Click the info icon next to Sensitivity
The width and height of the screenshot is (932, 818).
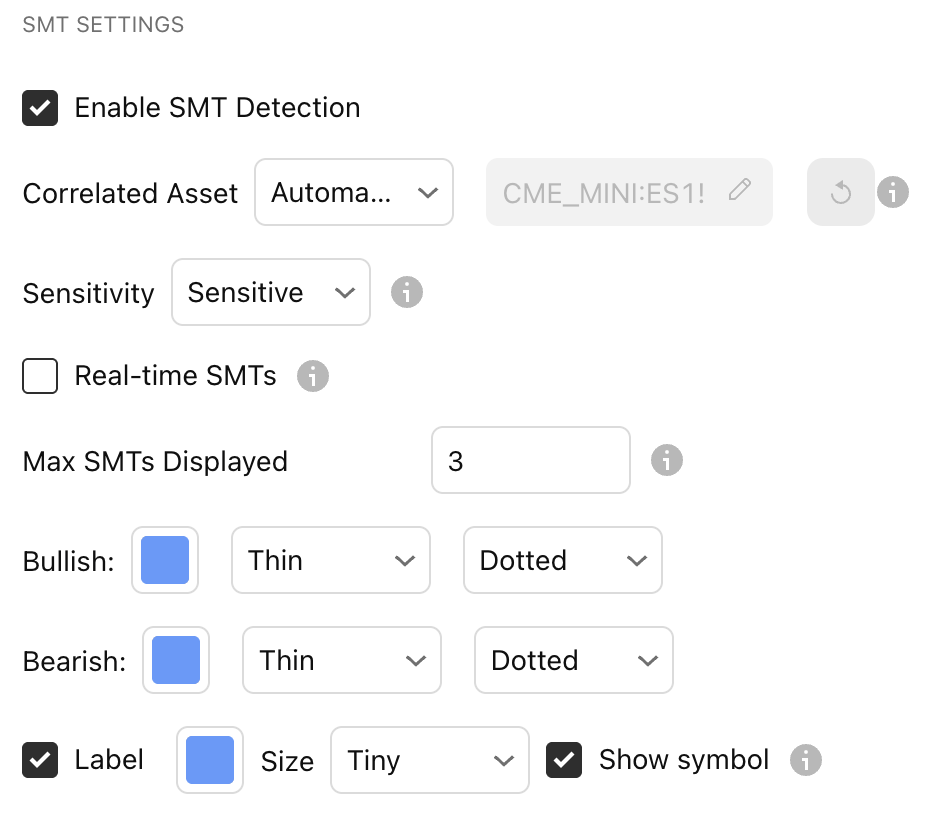click(x=406, y=292)
